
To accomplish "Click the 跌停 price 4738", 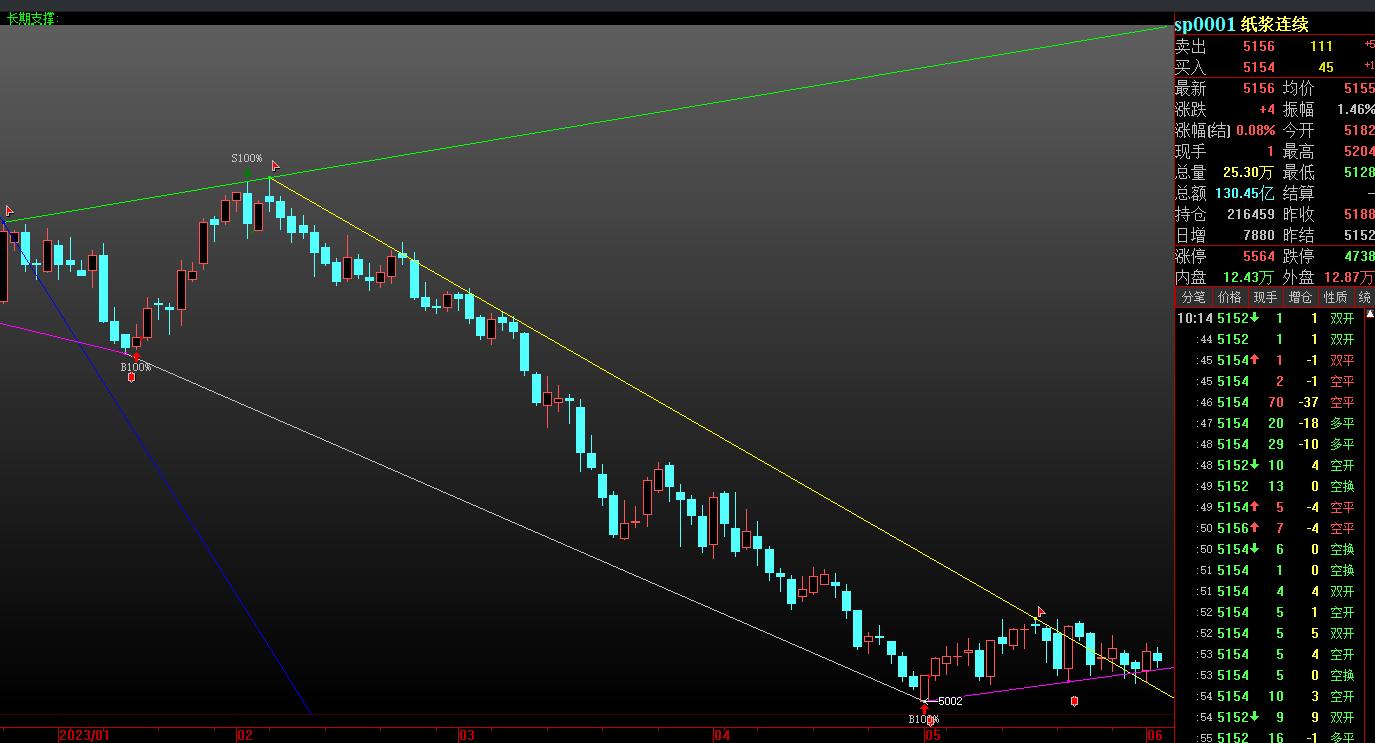I will click(1359, 256).
